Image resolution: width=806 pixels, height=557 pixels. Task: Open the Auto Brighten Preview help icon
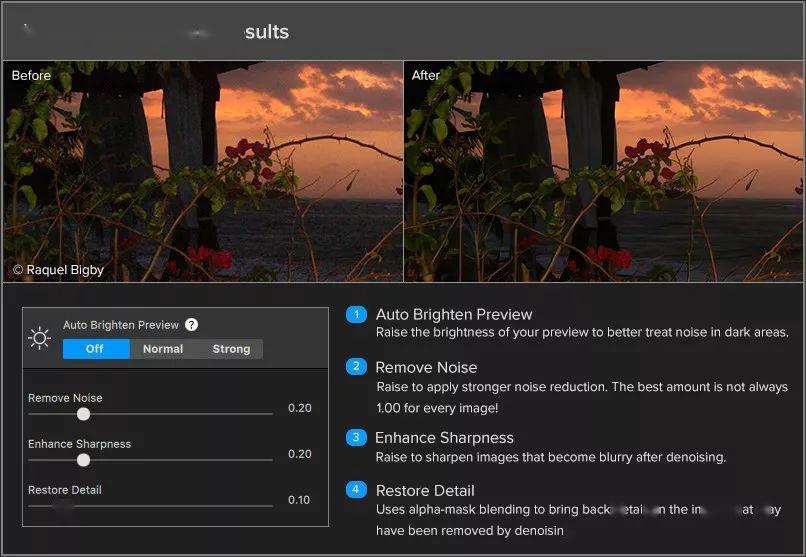[191, 325]
